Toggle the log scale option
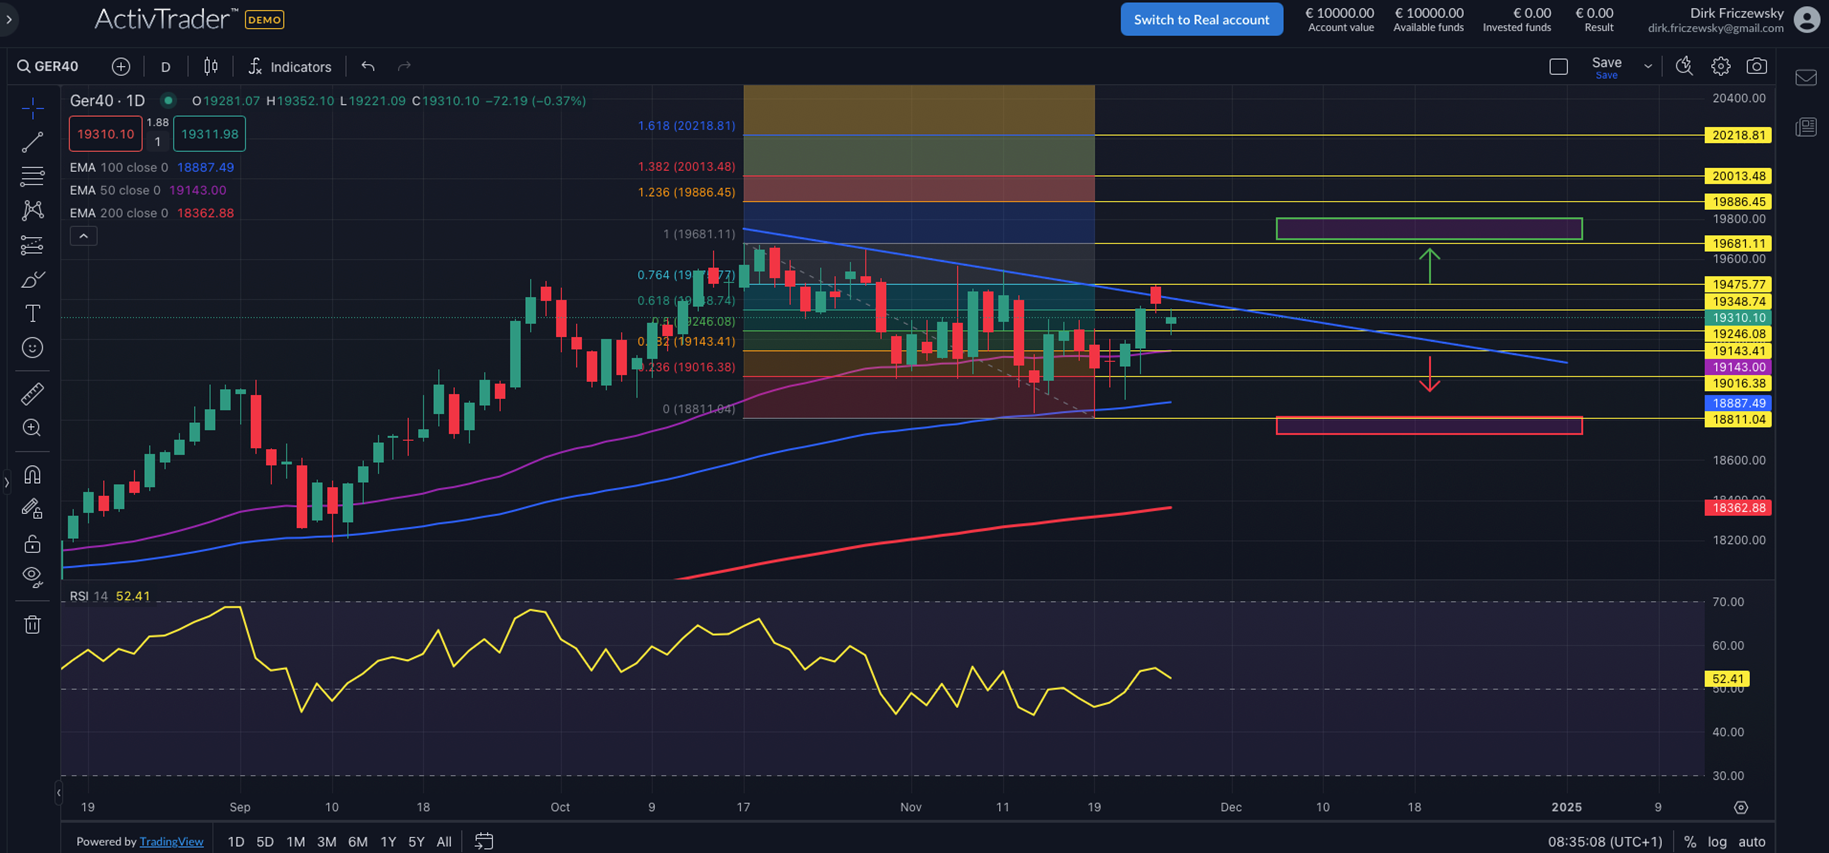 point(1716,841)
